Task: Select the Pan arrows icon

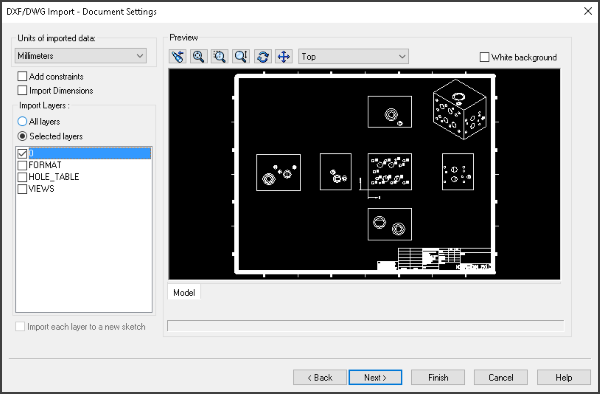Action: click(x=284, y=57)
